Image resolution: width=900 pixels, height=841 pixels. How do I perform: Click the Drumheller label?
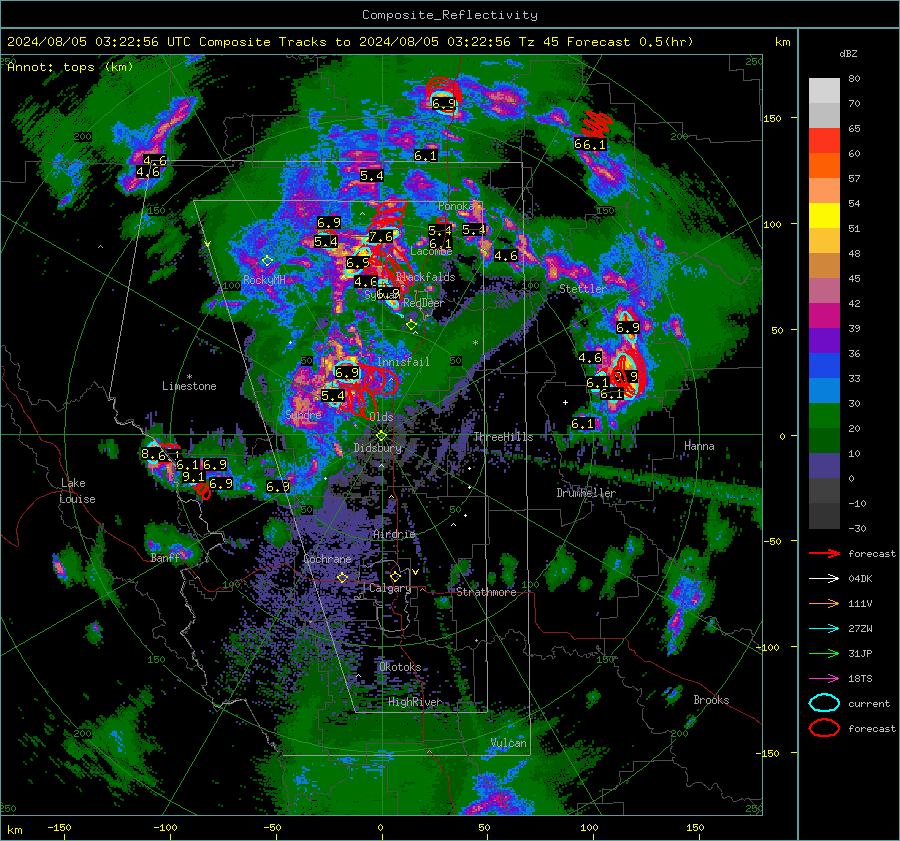point(586,493)
